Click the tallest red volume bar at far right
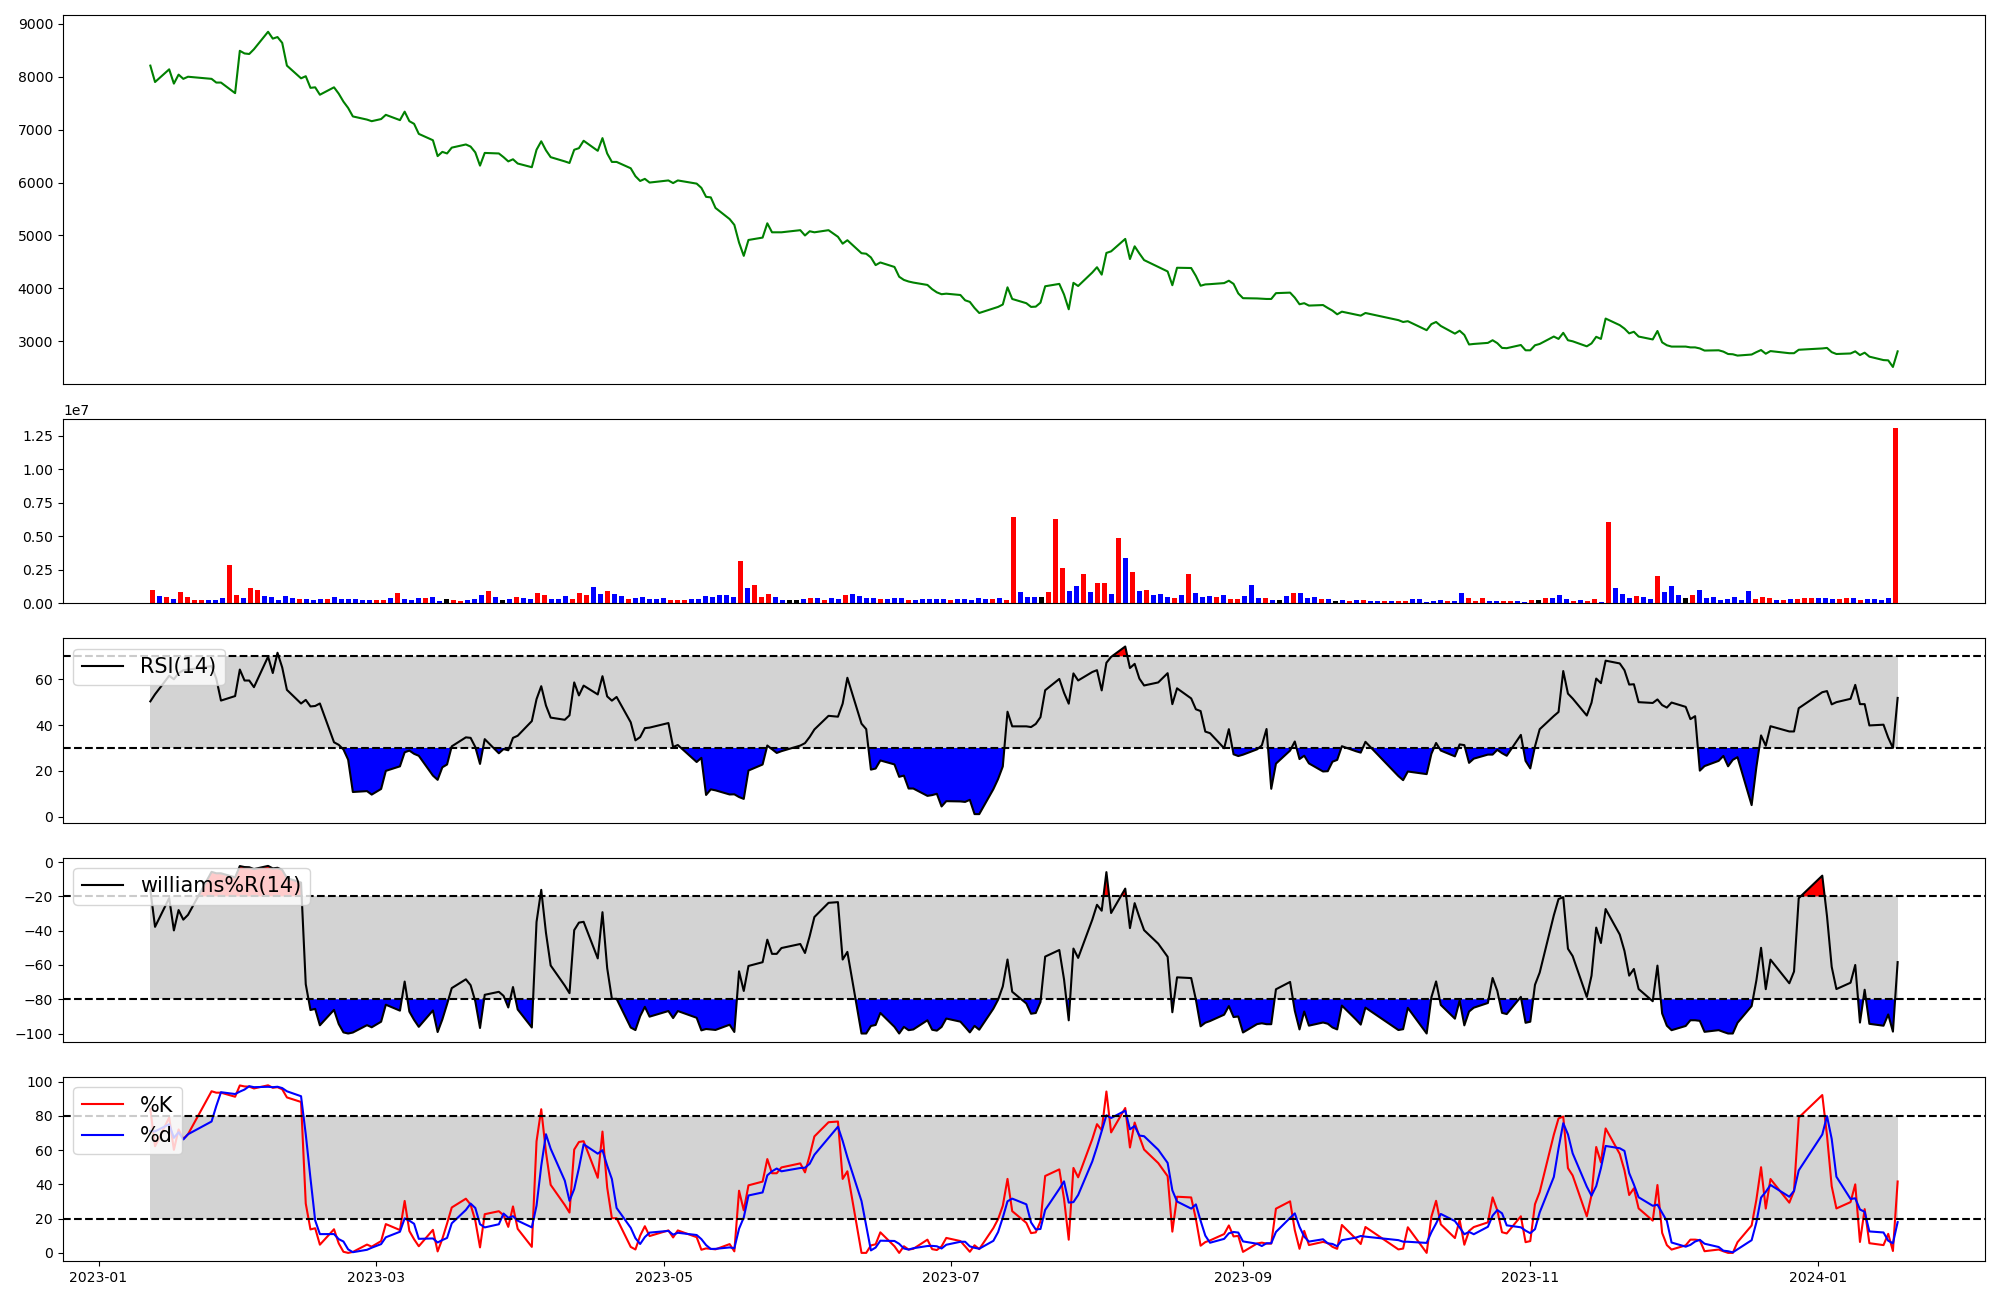 tap(1895, 516)
